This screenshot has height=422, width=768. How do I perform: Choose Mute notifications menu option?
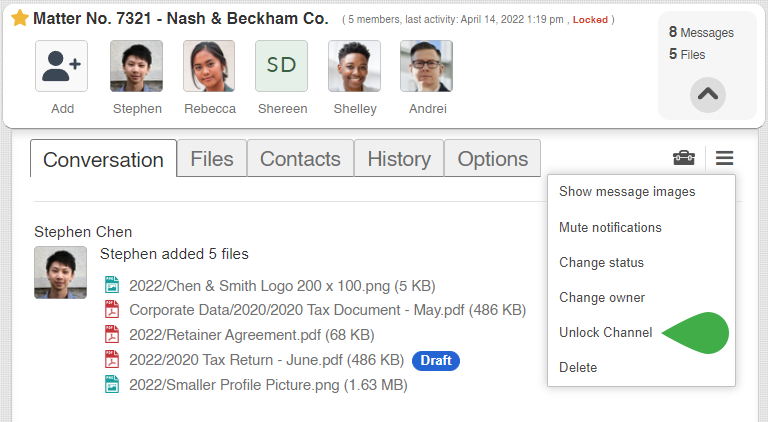[610, 228]
